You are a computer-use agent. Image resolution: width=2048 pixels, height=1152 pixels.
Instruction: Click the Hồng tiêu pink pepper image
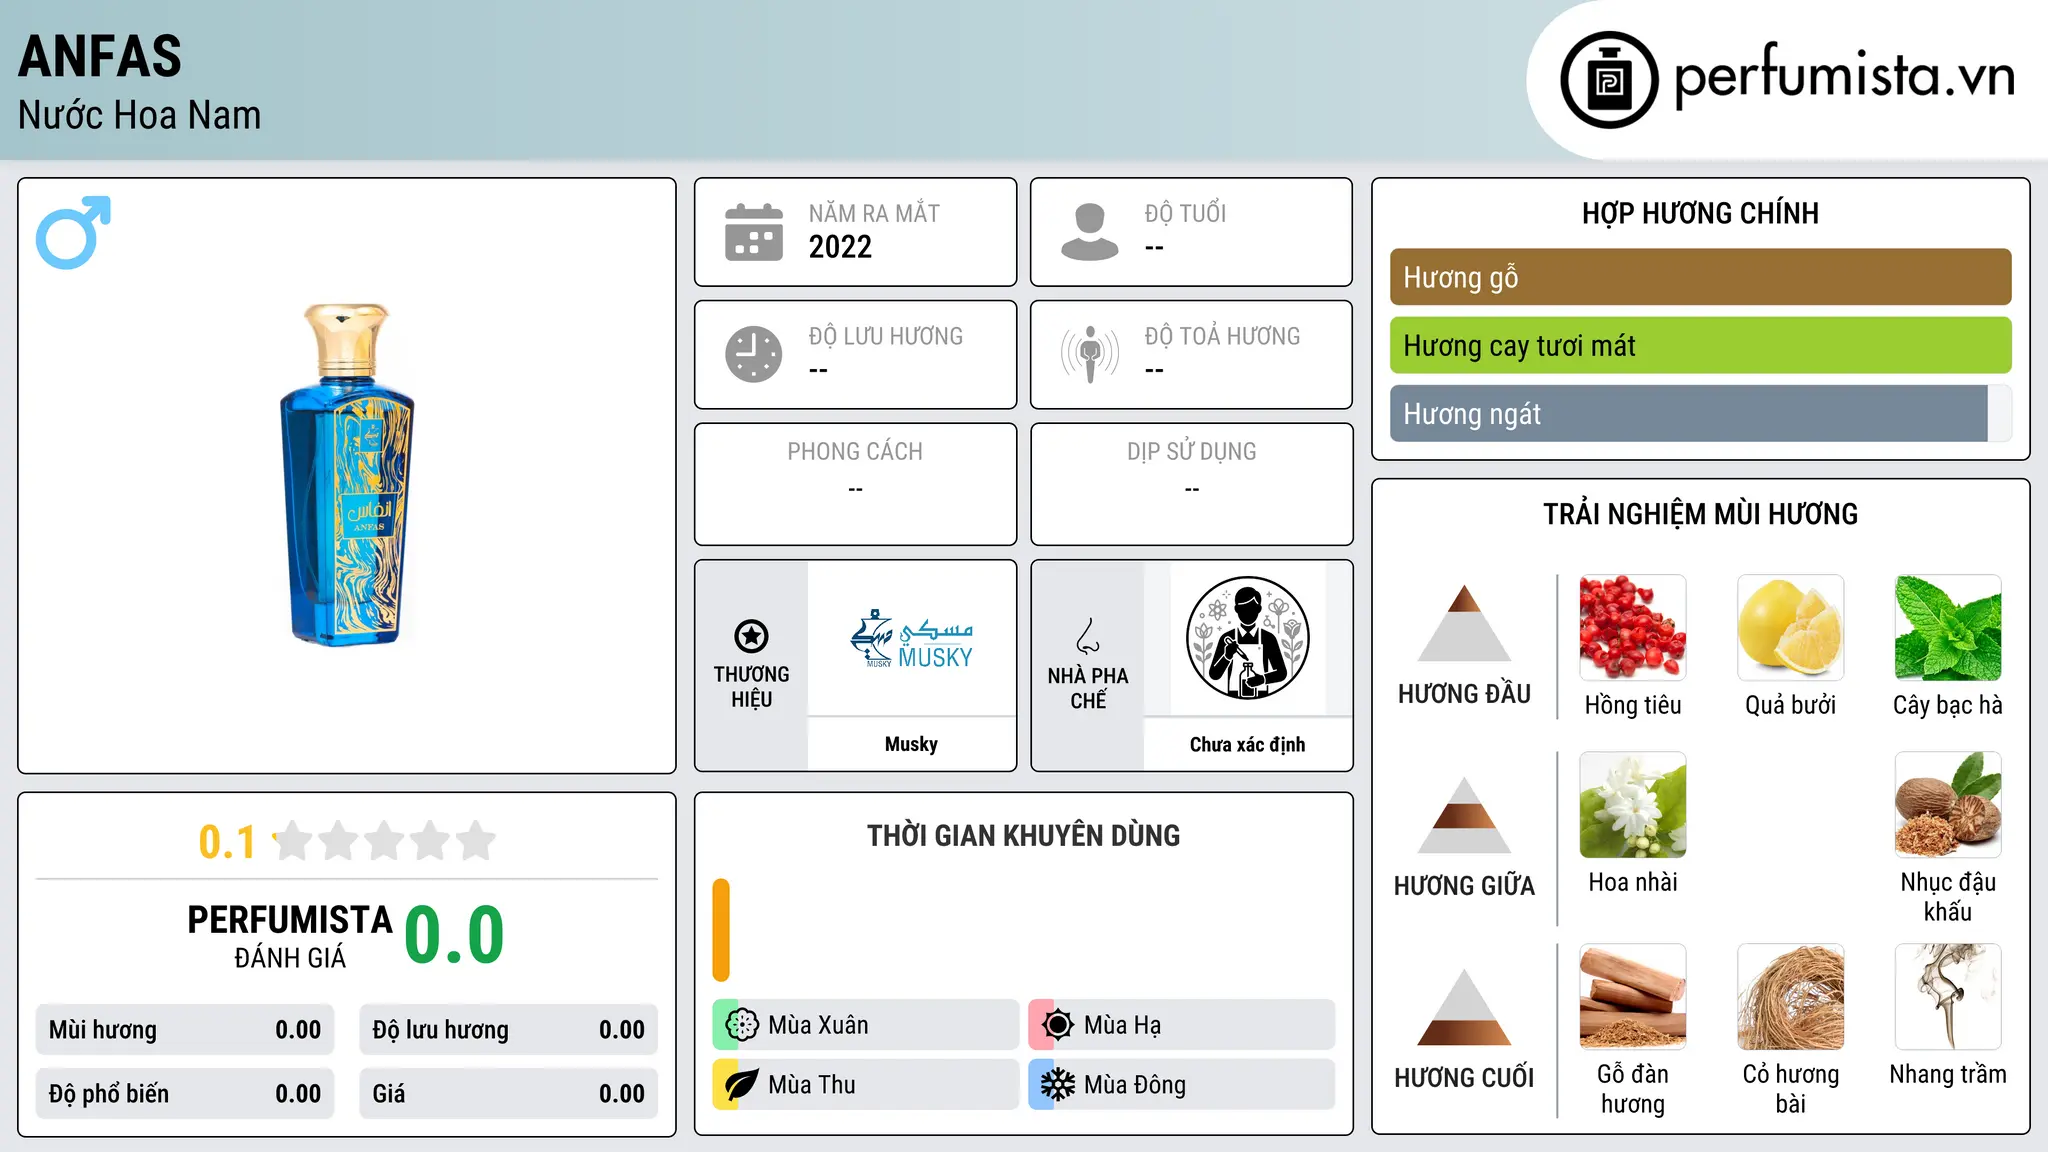pyautogui.click(x=1633, y=628)
